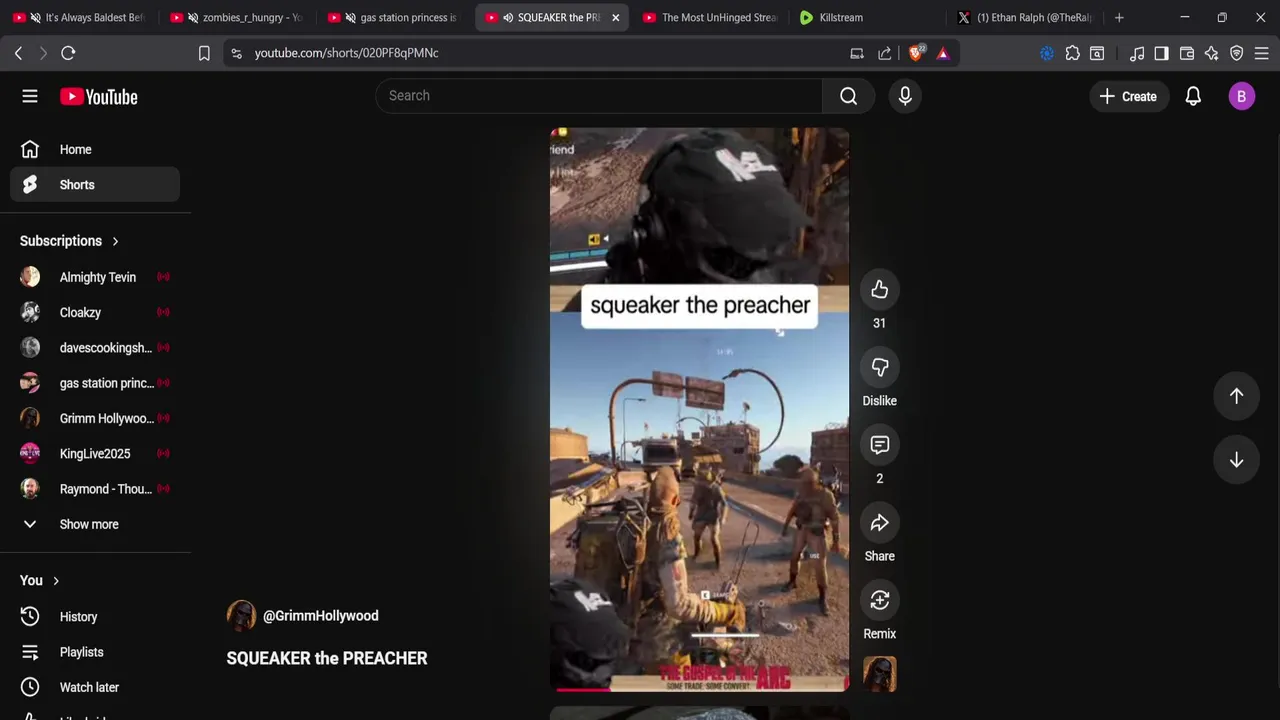Open Almighty Tevin subscription
Screen dimensions: 1280x720
click(95, 277)
